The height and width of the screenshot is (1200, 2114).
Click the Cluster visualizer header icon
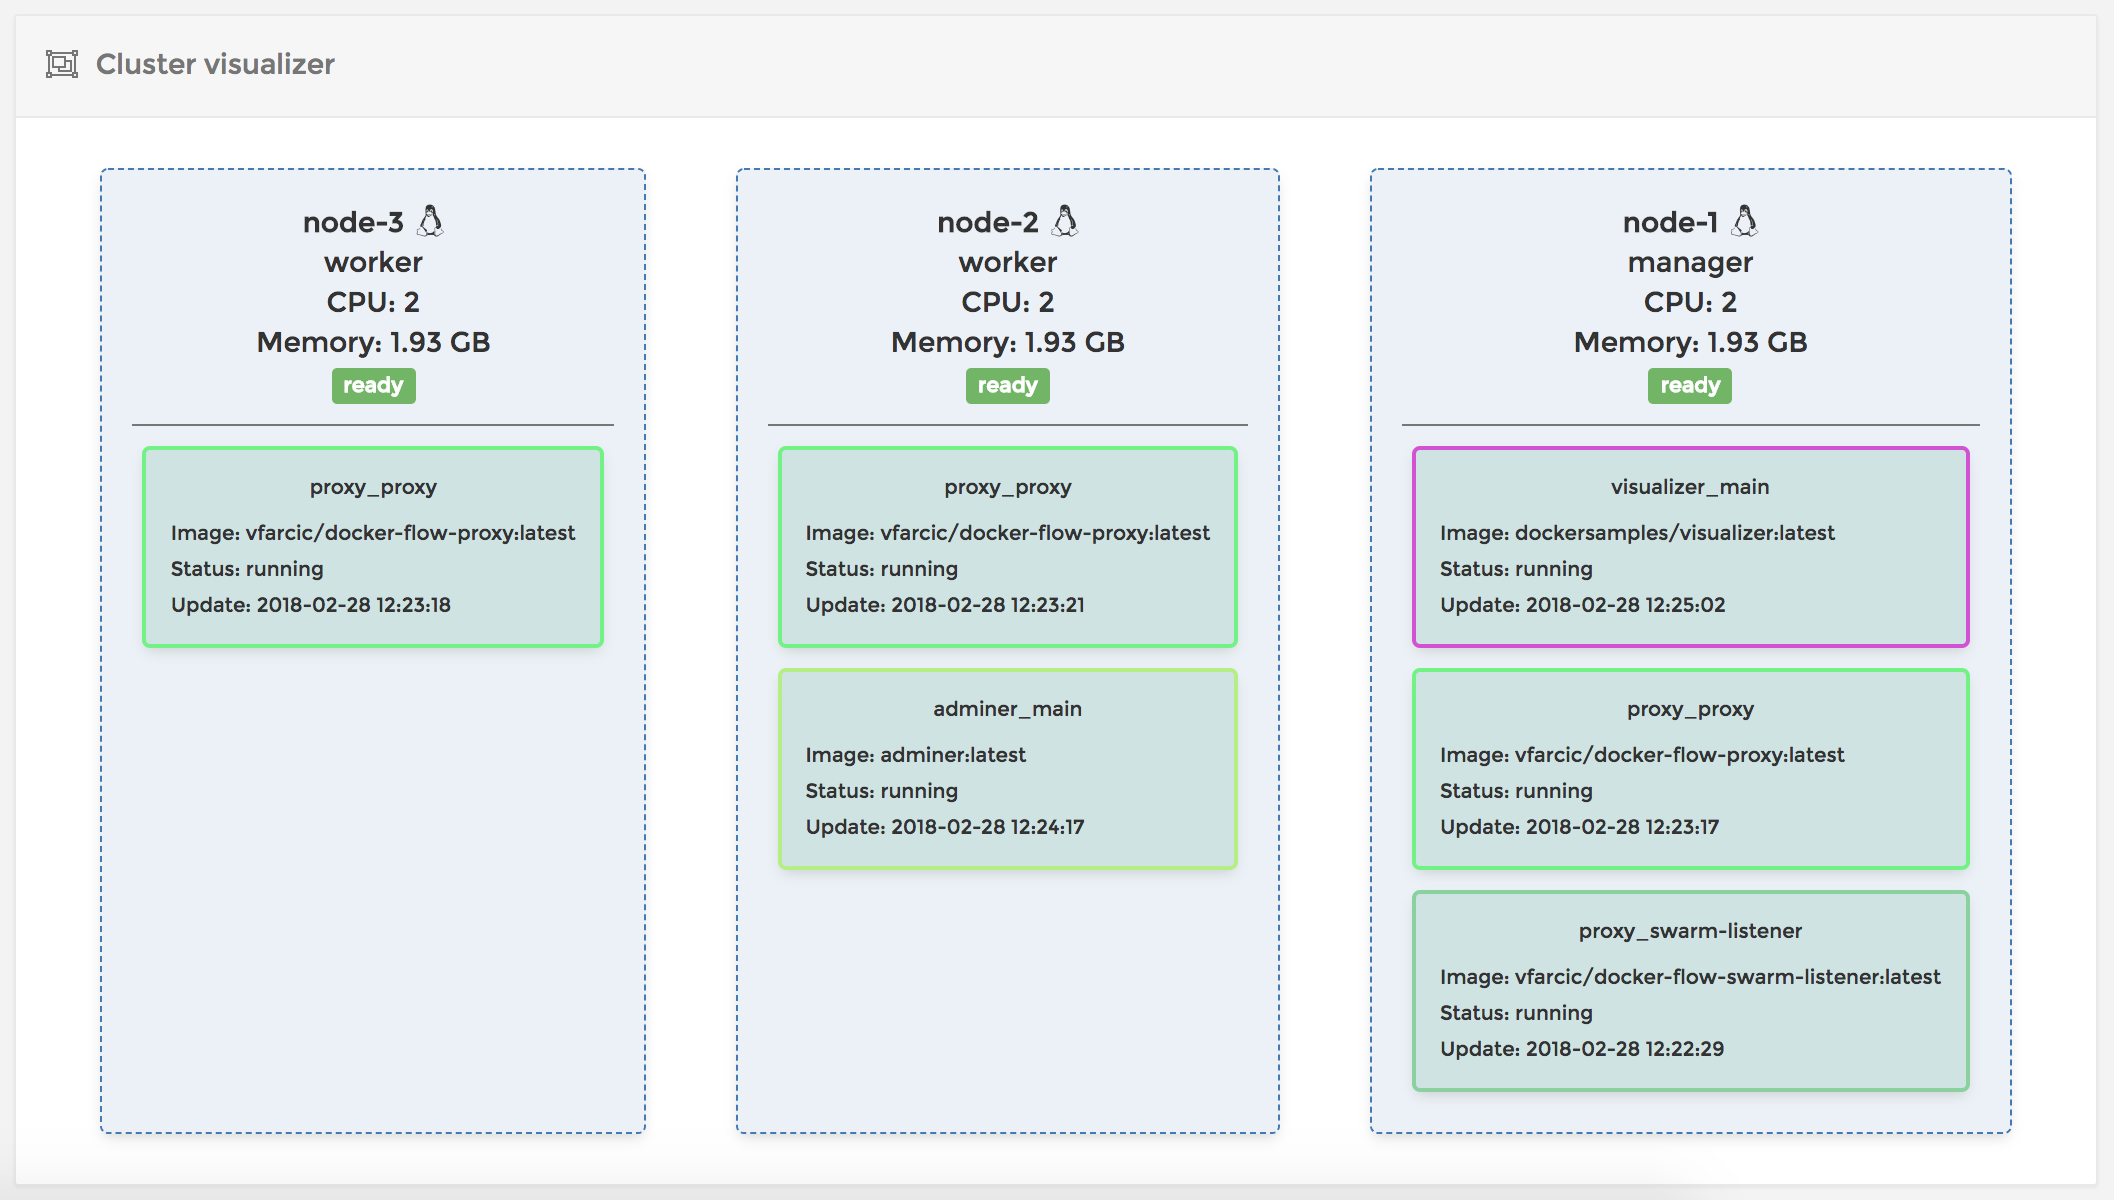(x=61, y=64)
